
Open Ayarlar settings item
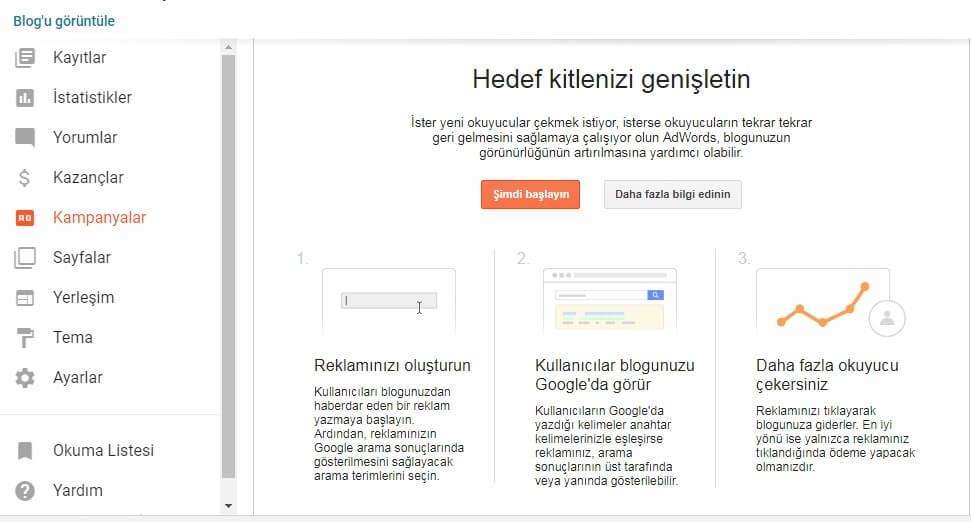(77, 378)
